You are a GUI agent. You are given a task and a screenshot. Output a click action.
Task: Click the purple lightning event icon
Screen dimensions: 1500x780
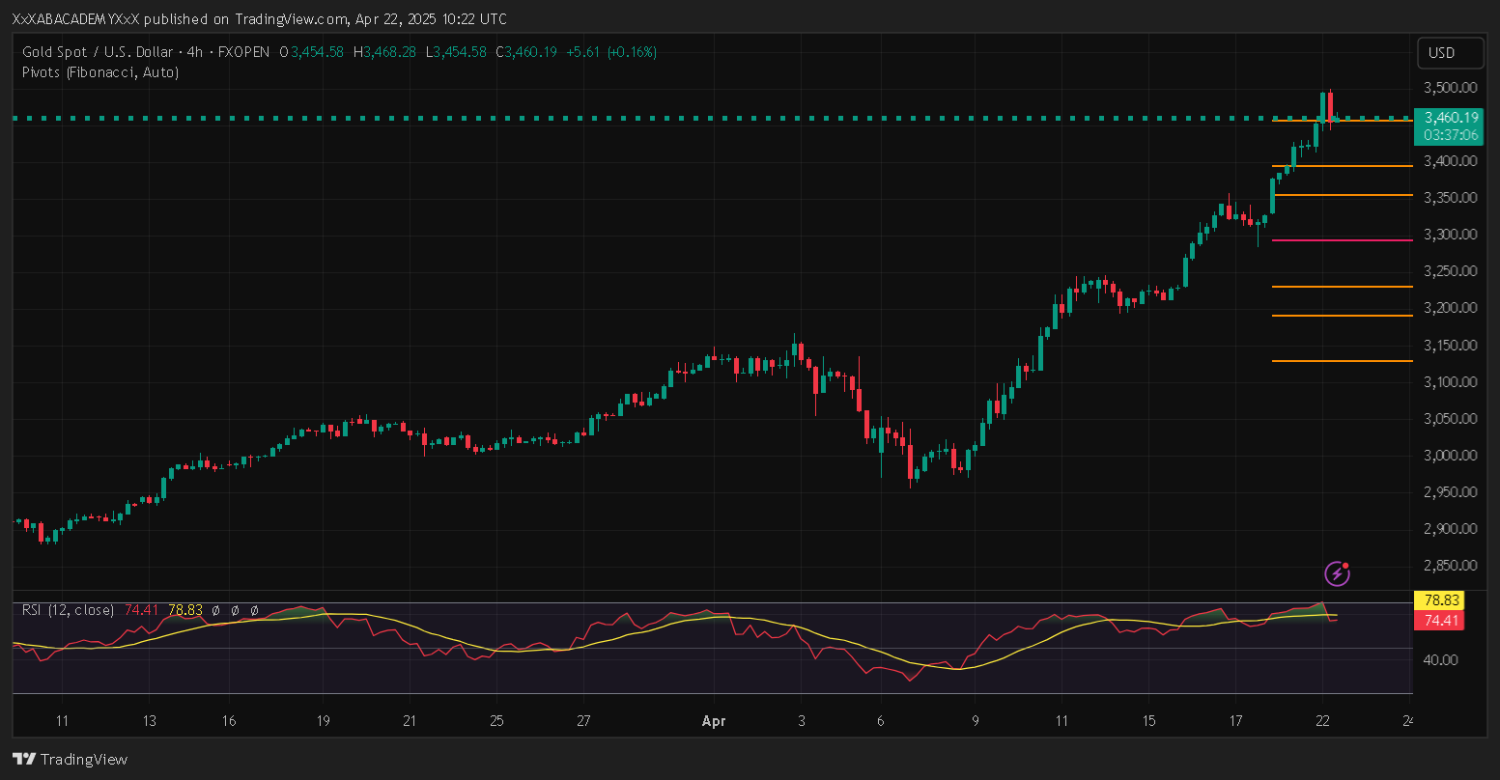tap(1338, 573)
